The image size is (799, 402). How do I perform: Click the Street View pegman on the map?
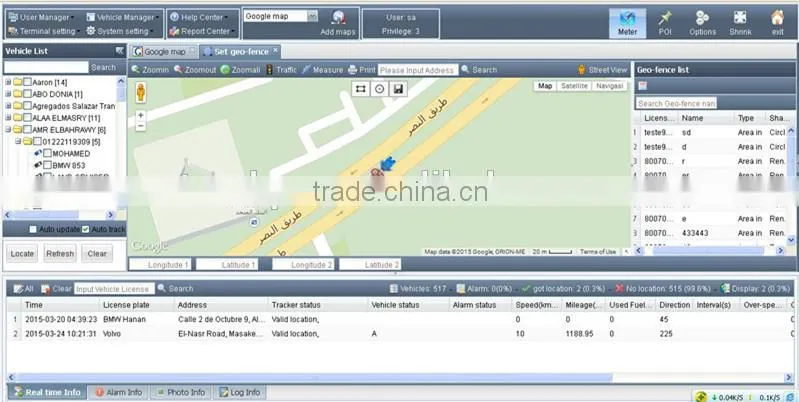tap(141, 93)
